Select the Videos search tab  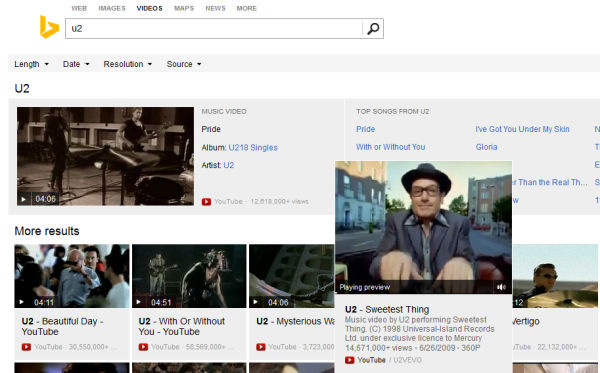149,8
